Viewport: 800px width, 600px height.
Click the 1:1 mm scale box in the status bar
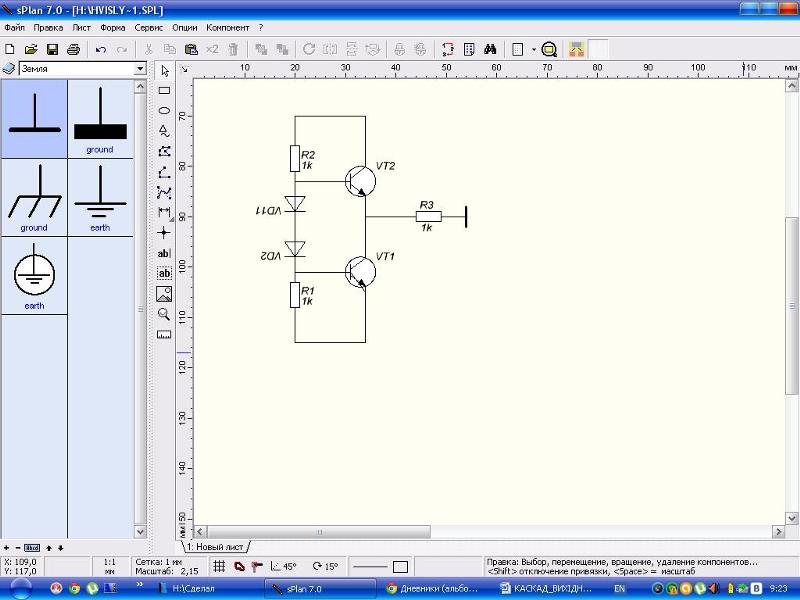click(x=110, y=566)
